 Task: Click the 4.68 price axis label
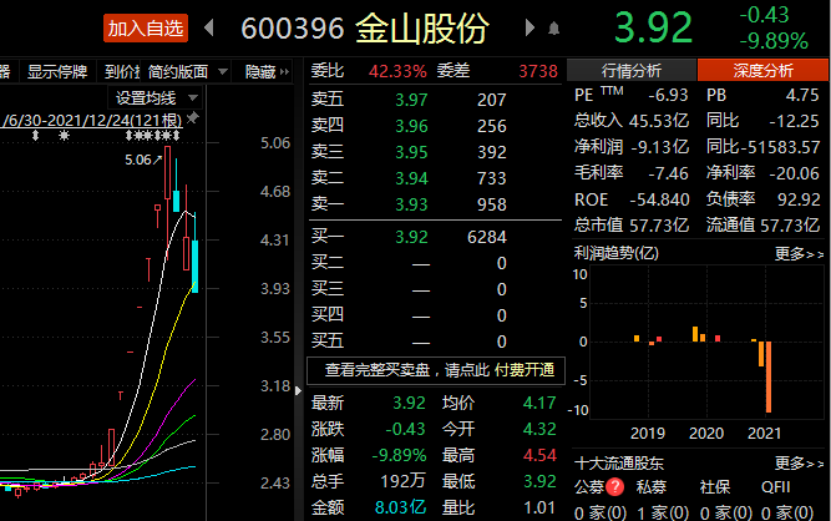(275, 191)
